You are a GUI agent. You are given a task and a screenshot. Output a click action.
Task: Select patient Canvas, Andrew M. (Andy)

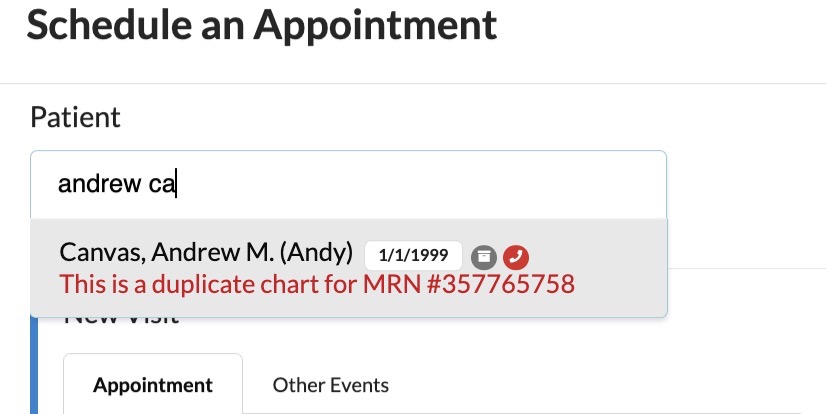[x=206, y=253]
